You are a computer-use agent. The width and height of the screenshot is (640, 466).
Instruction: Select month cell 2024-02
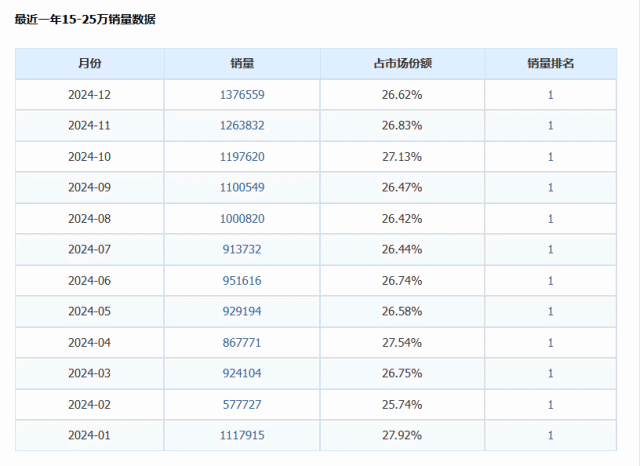pos(89,404)
